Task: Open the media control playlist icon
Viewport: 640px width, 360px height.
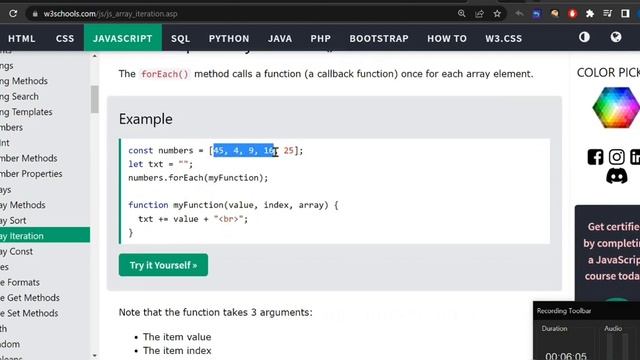Action: (607, 13)
